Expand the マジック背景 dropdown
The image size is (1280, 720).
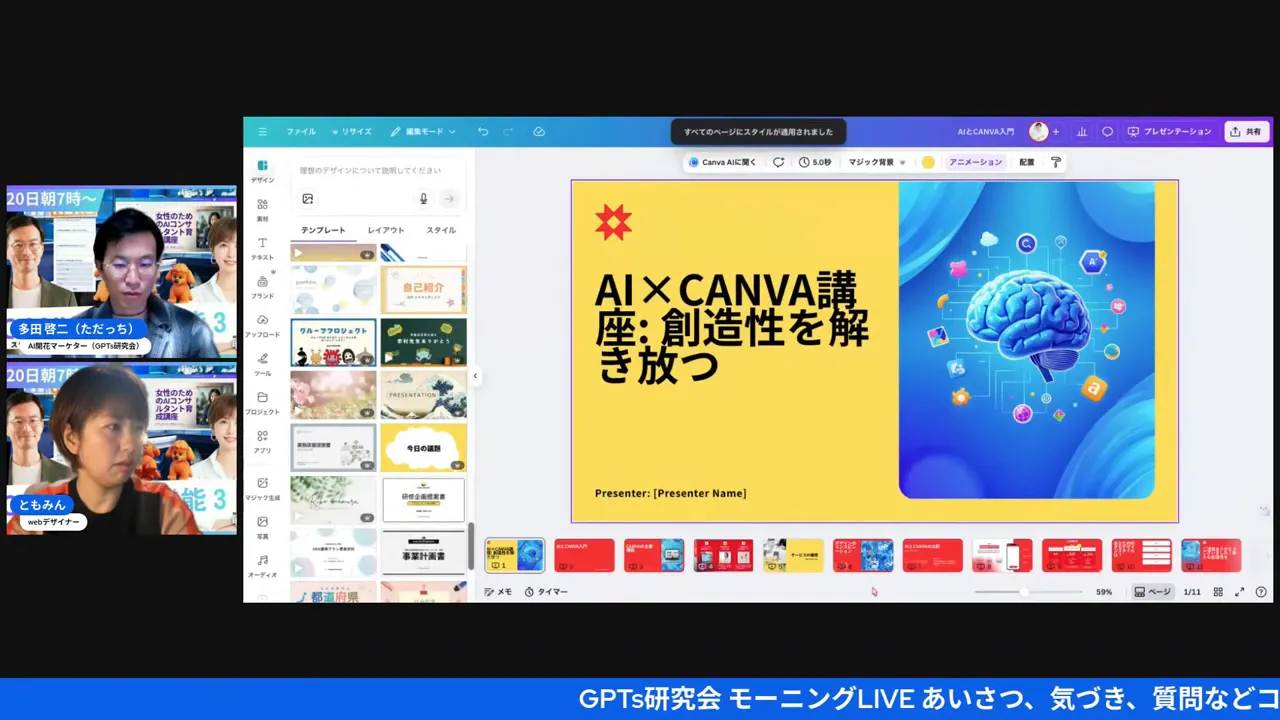(x=901, y=162)
